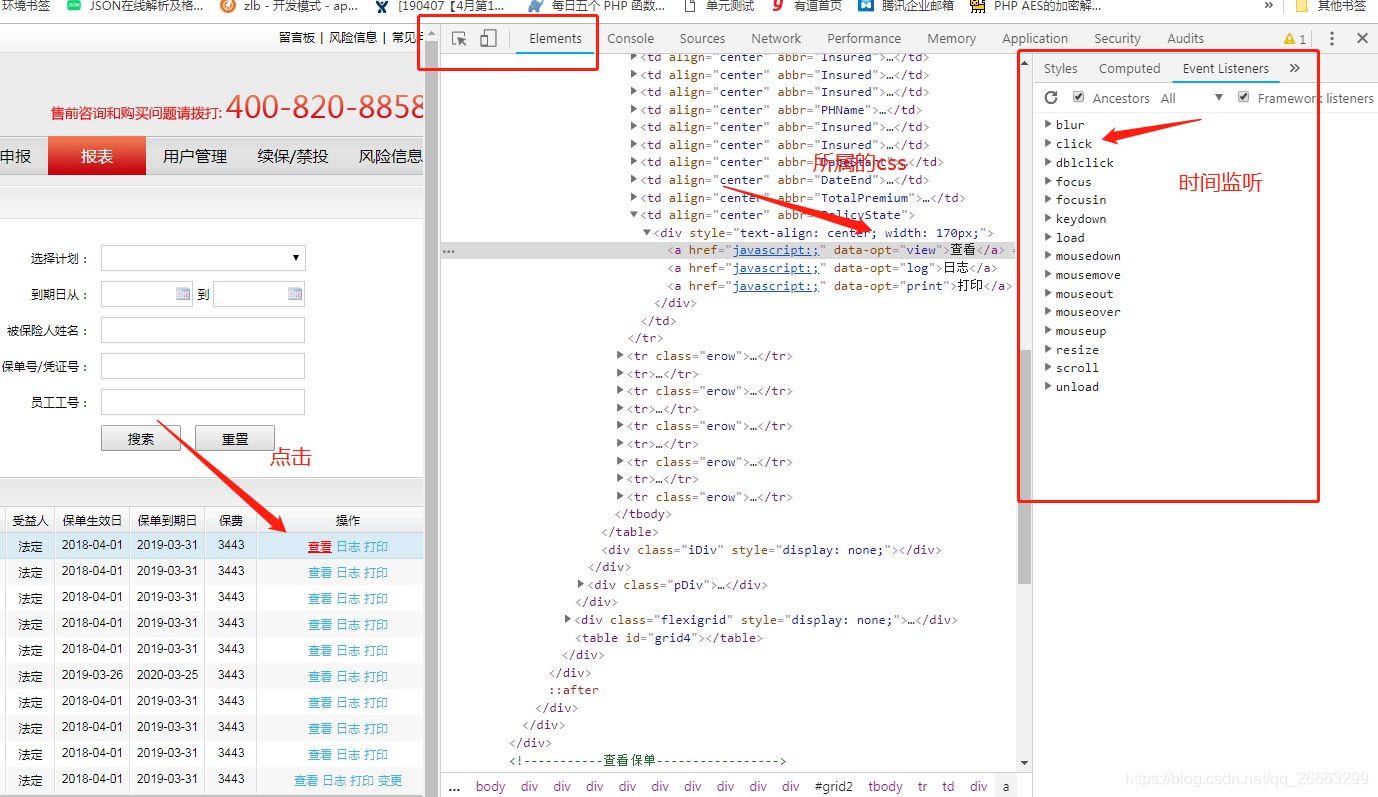Go to the Application tab
1378x797 pixels.
coord(1035,38)
